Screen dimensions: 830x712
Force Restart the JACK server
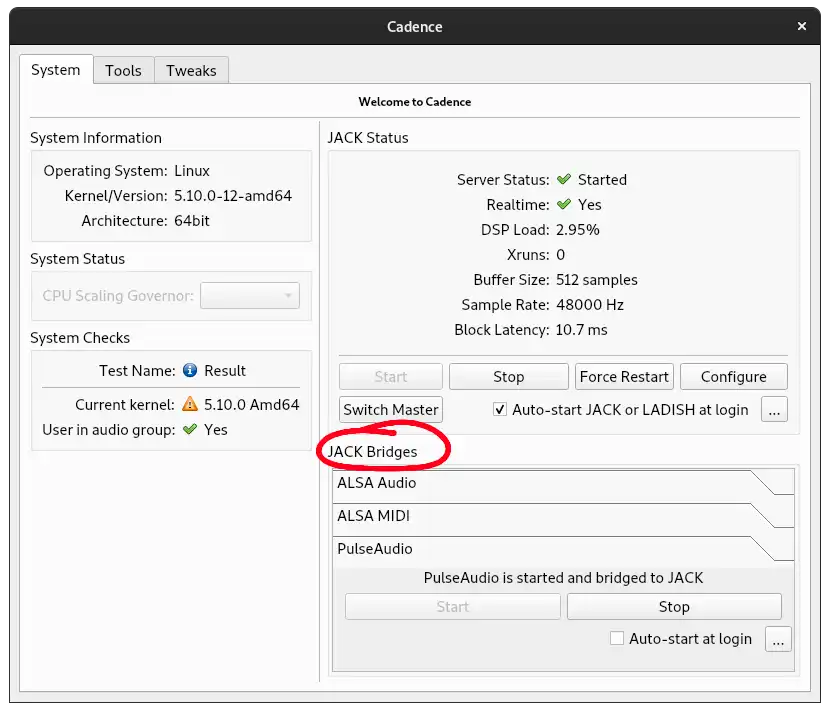[x=624, y=376]
